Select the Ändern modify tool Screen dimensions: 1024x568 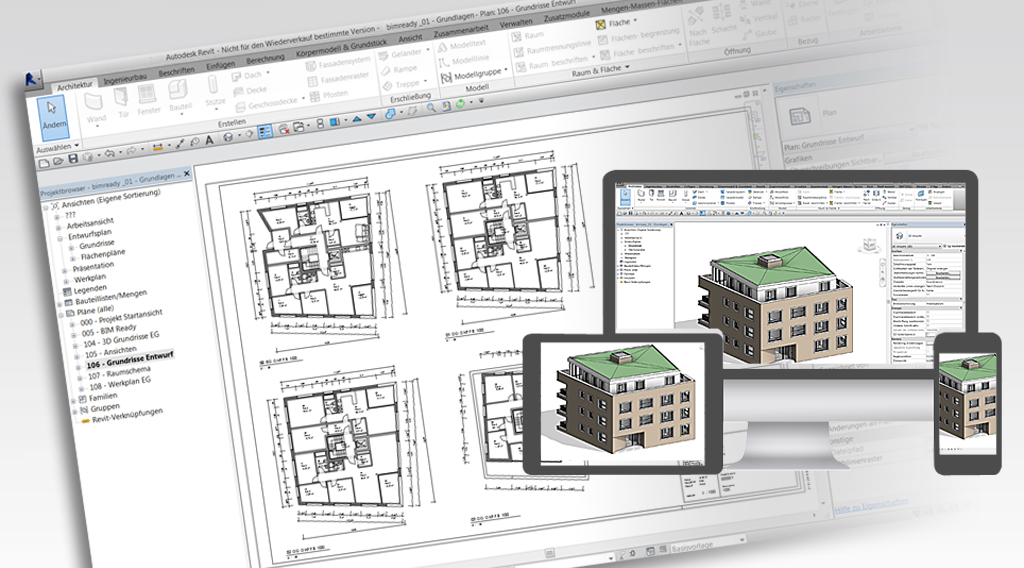[x=52, y=121]
